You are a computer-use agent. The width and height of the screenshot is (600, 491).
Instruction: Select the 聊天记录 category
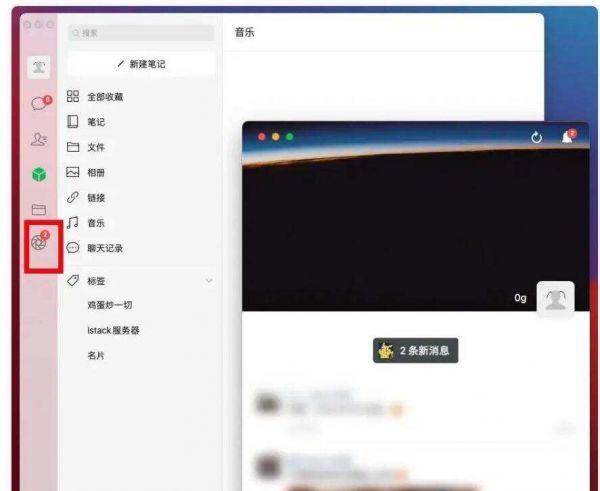[104, 248]
